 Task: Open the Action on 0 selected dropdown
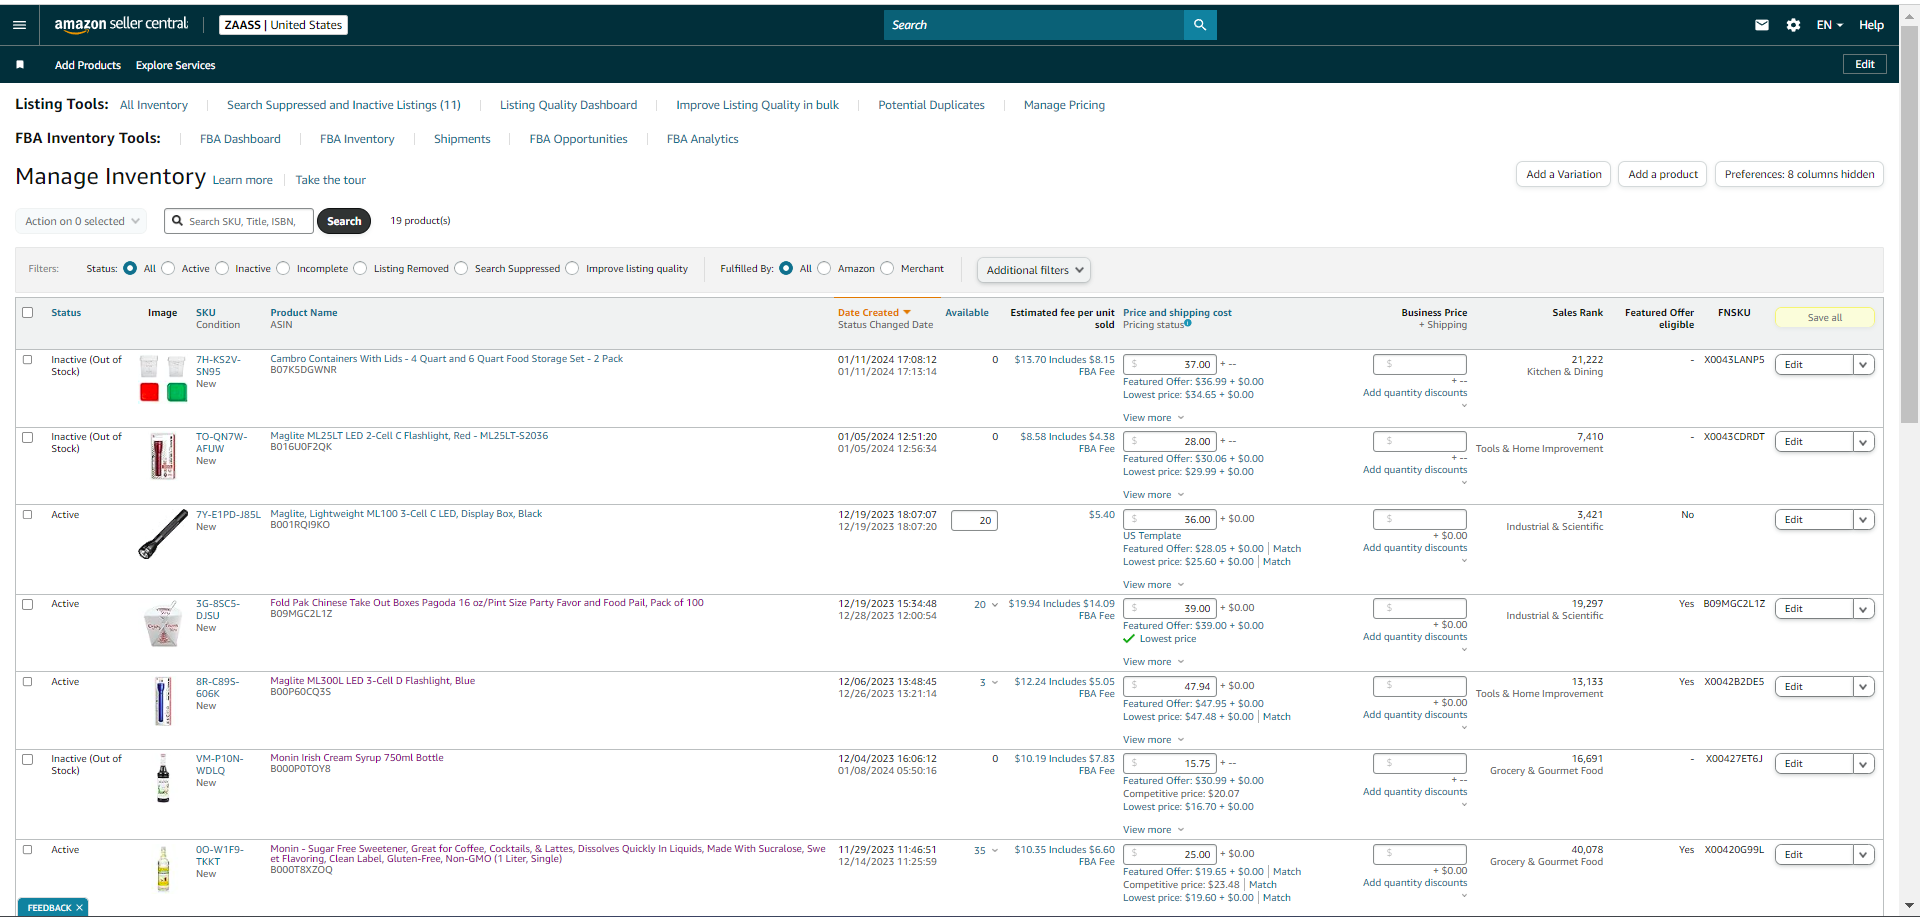pyautogui.click(x=81, y=221)
